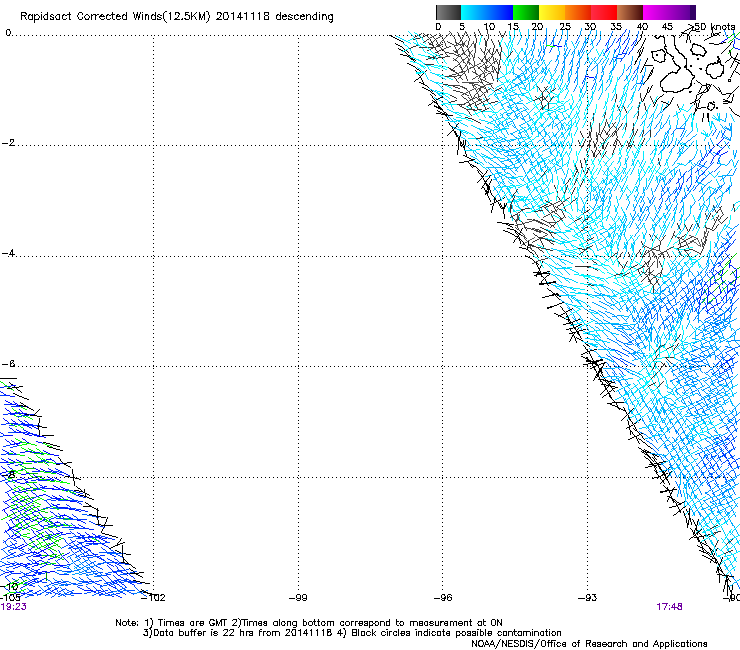Click the blue 10-15 knots color segment
The image size is (740, 650).
point(500,12)
